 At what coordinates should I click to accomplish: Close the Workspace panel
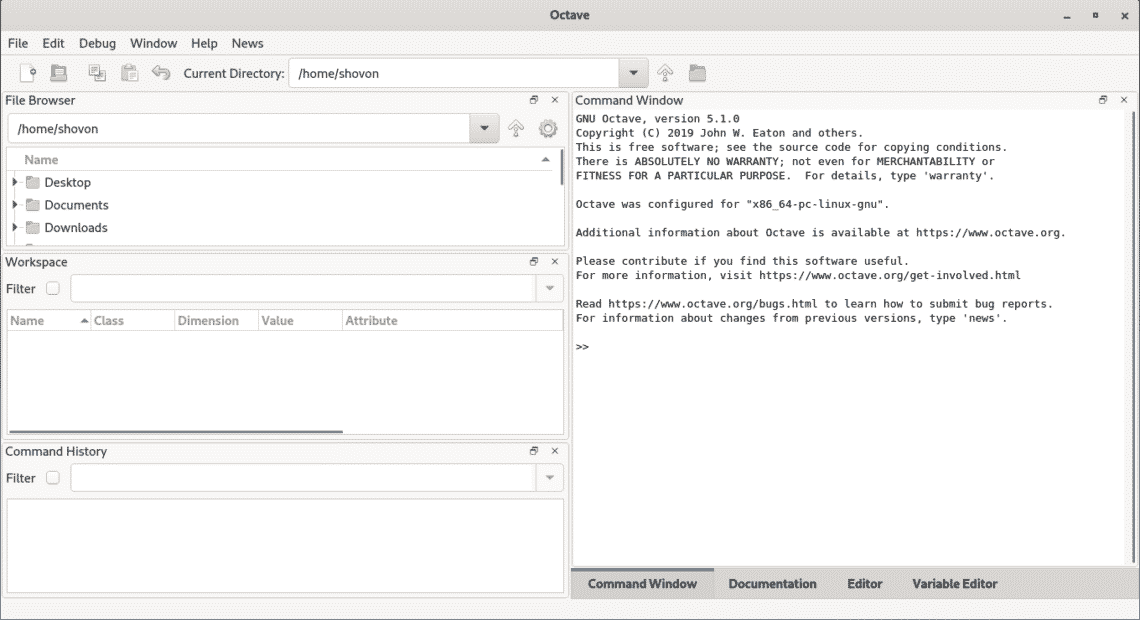pos(555,262)
